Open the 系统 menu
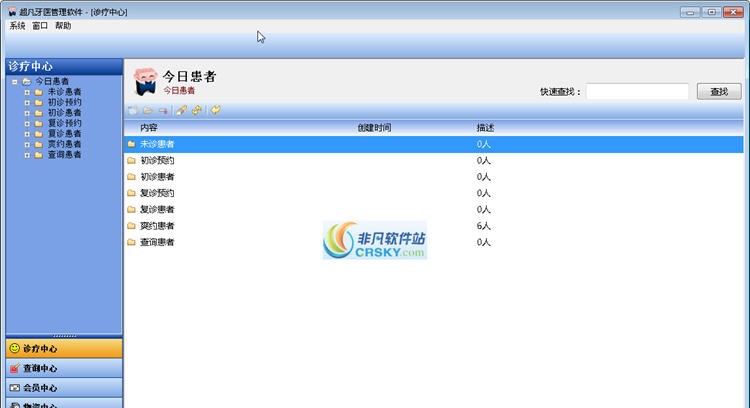The image size is (750, 408). point(17,26)
